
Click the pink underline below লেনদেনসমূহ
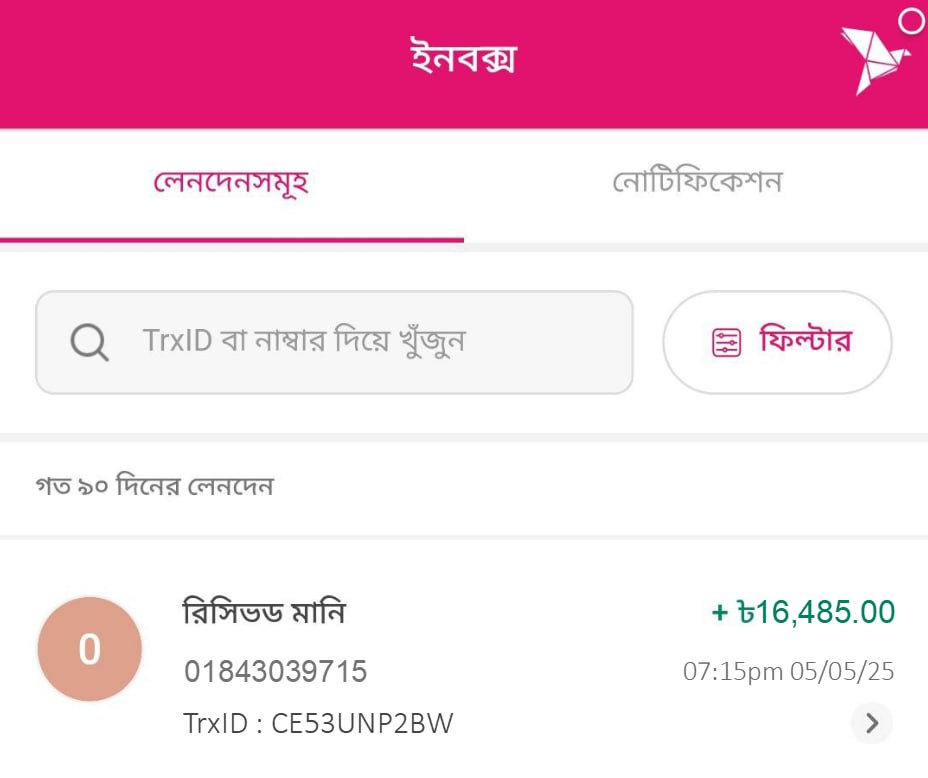click(231, 239)
